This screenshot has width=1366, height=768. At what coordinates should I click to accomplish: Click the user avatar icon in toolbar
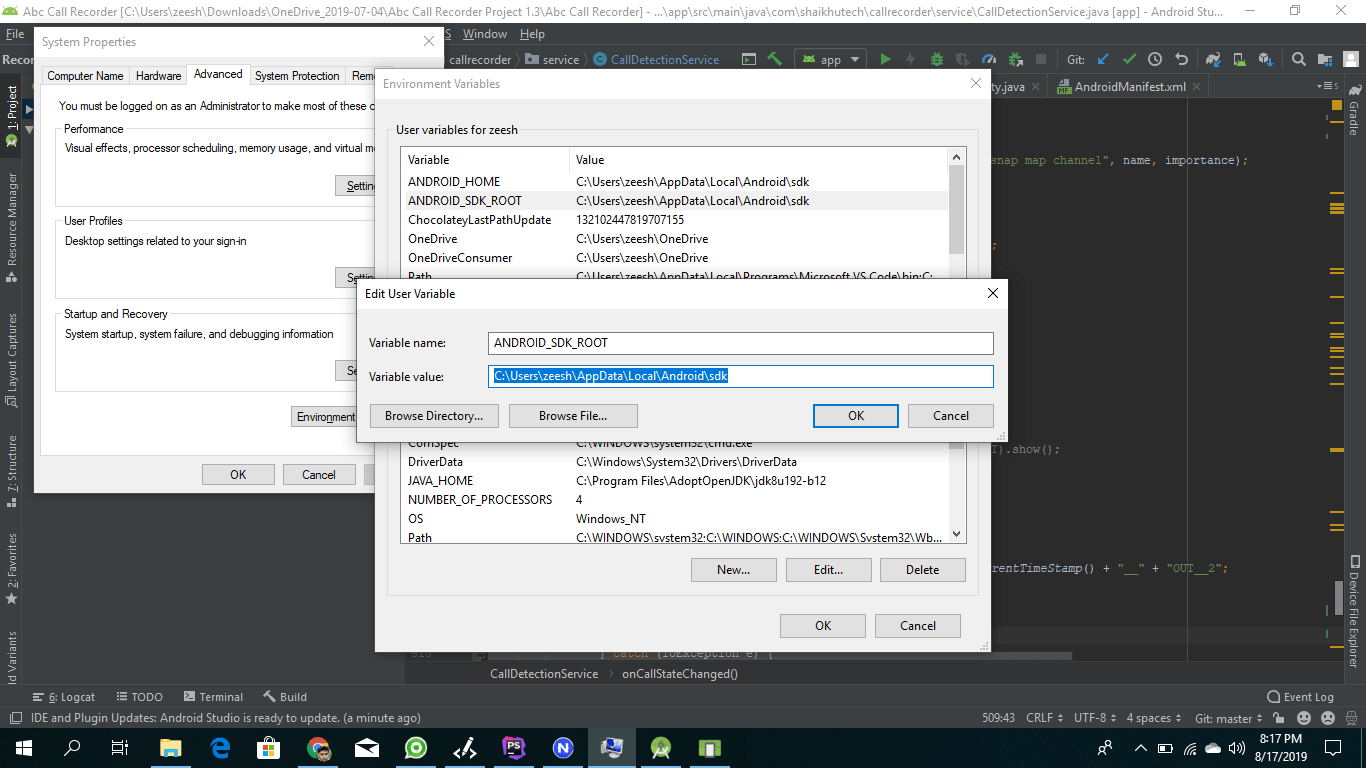[1350, 59]
